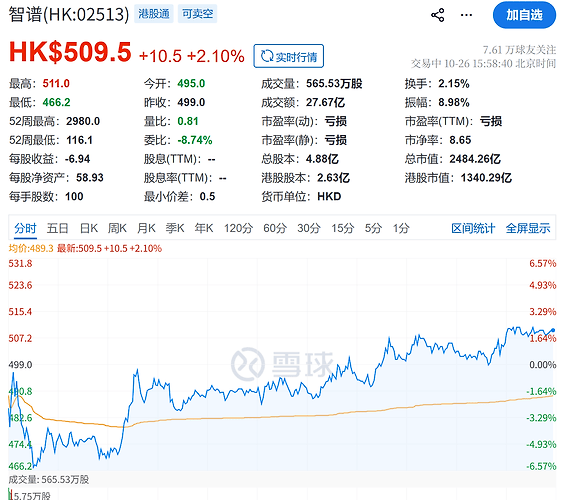Click the 港股股本 value 2.63亿

(333, 178)
